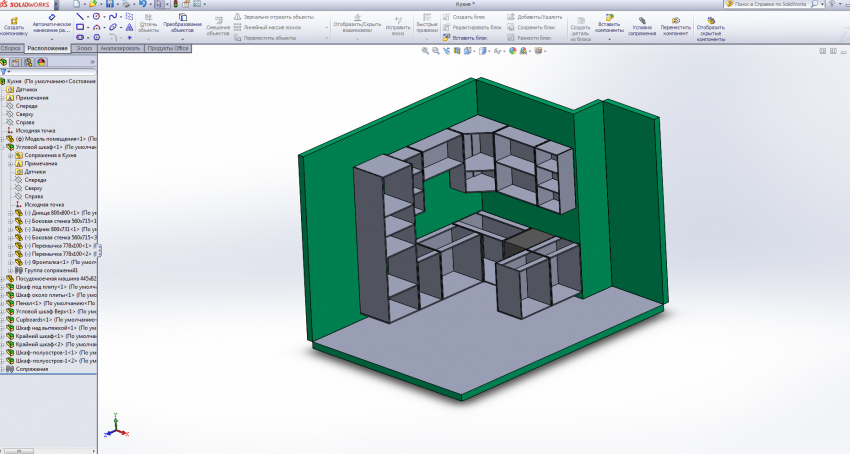Screen dimensions: 850x454
Task: Expand the Задник 800x731<1> tree node
Action: pos(10,229)
